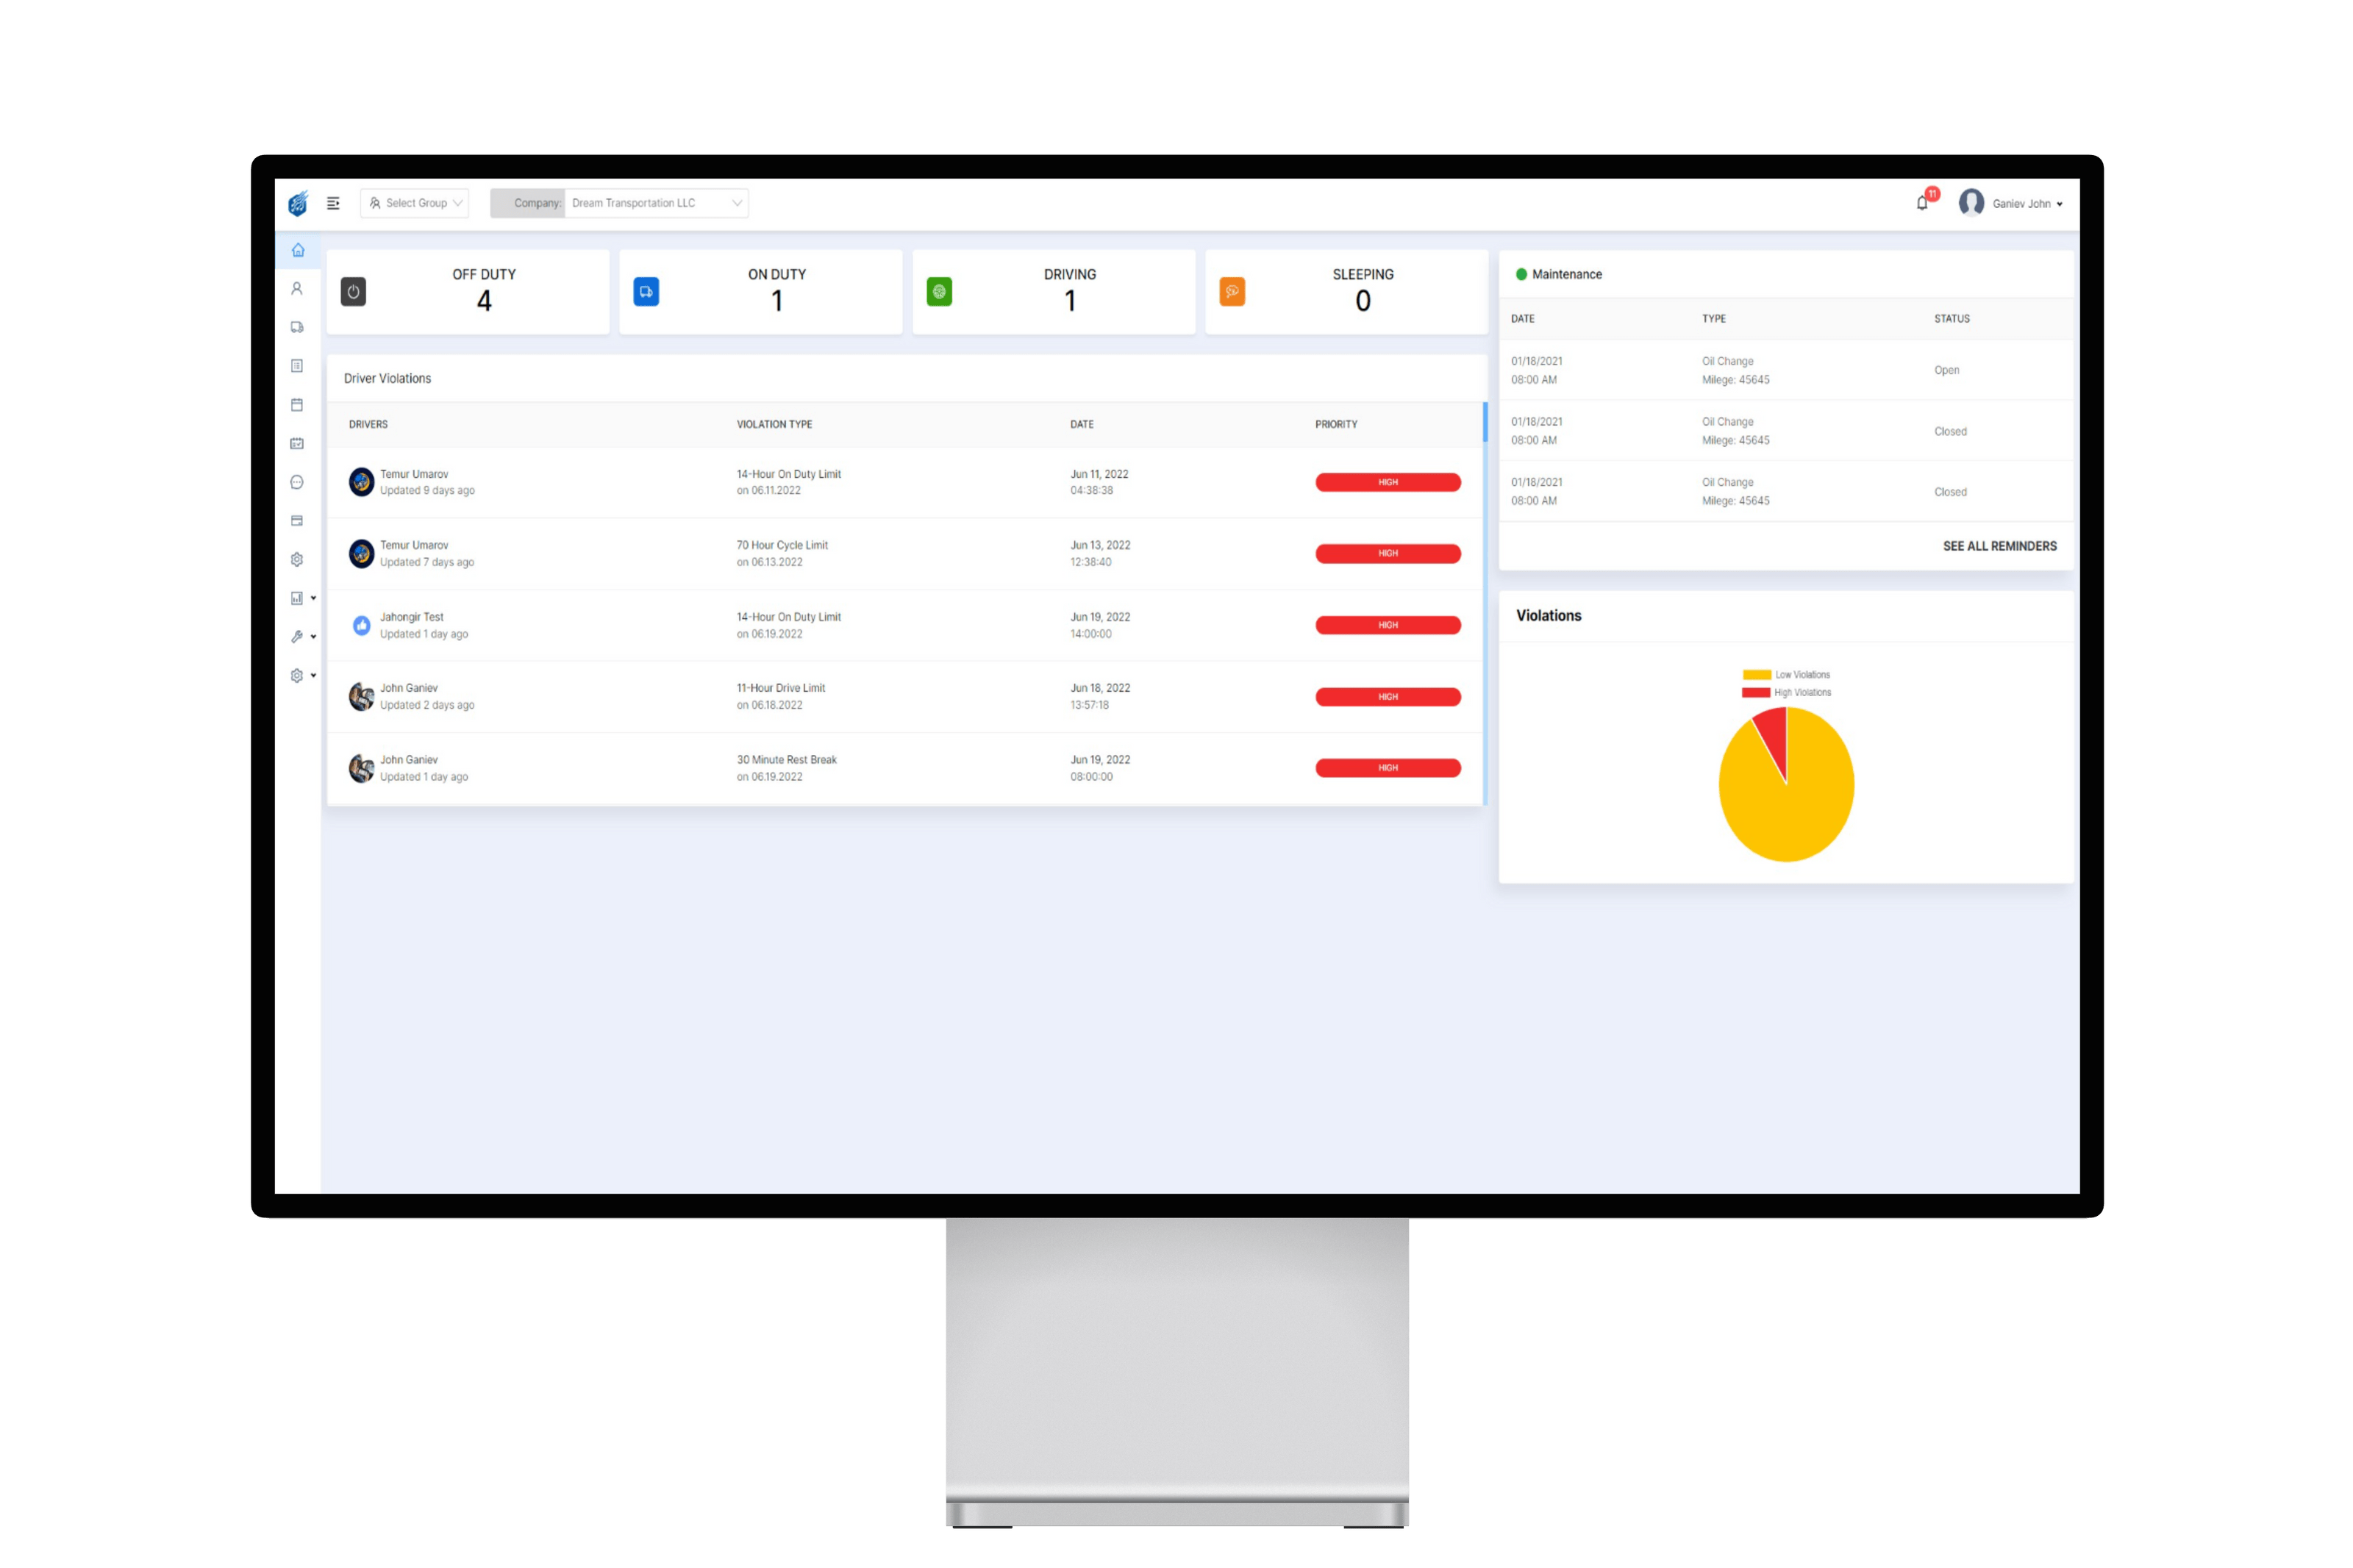Open the calendar icon in sidebar
This screenshot has width=2353, height=1568.
point(297,405)
